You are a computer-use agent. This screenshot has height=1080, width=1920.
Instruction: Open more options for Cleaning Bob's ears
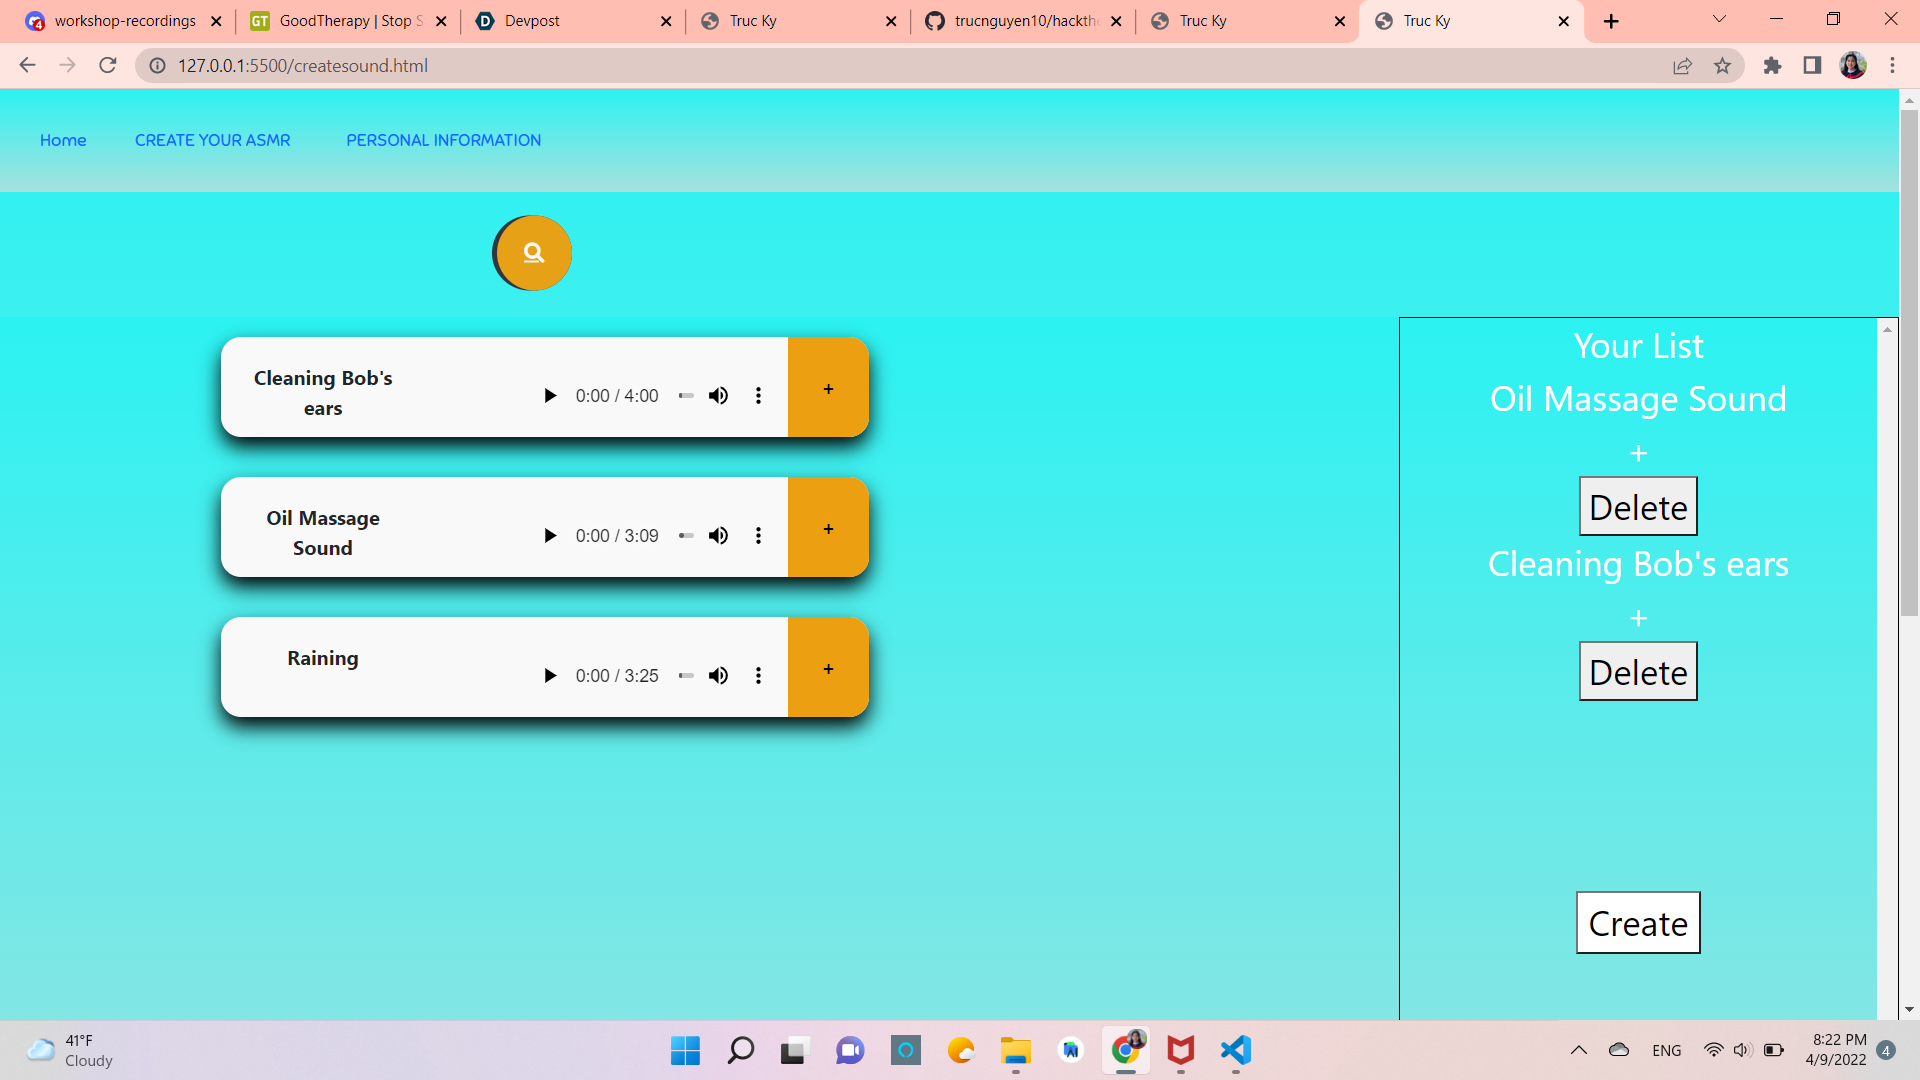click(x=758, y=396)
